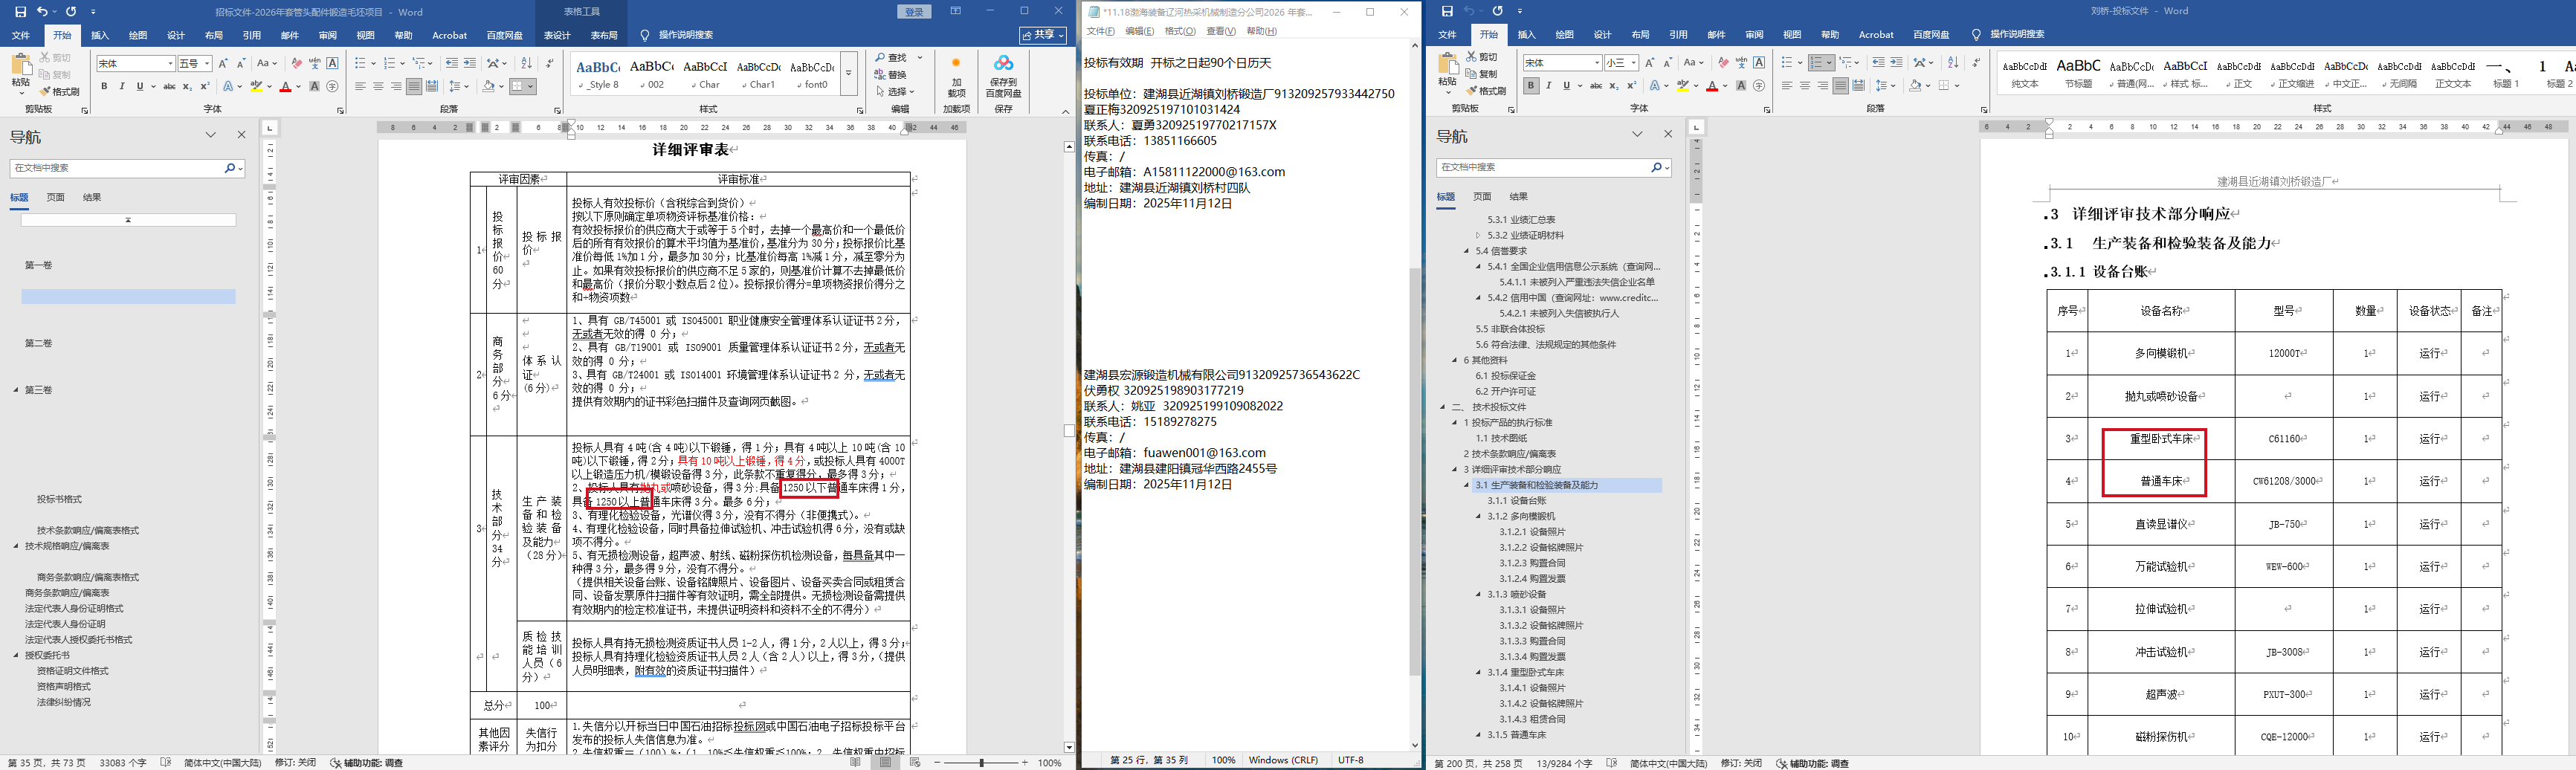The height and width of the screenshot is (770, 2576).
Task: Collapse the 5.4 信誉要求 heading in navigation
Action: (x=1467, y=251)
